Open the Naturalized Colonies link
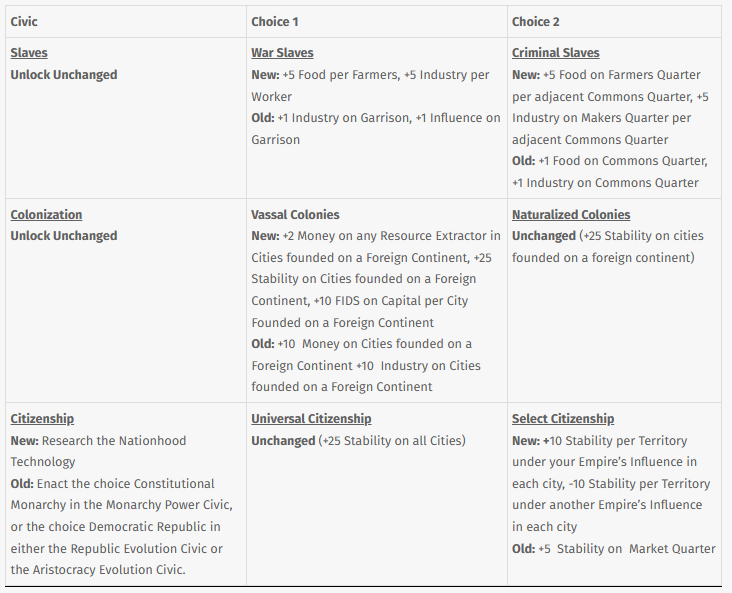The width and height of the screenshot is (732, 593). [x=571, y=214]
